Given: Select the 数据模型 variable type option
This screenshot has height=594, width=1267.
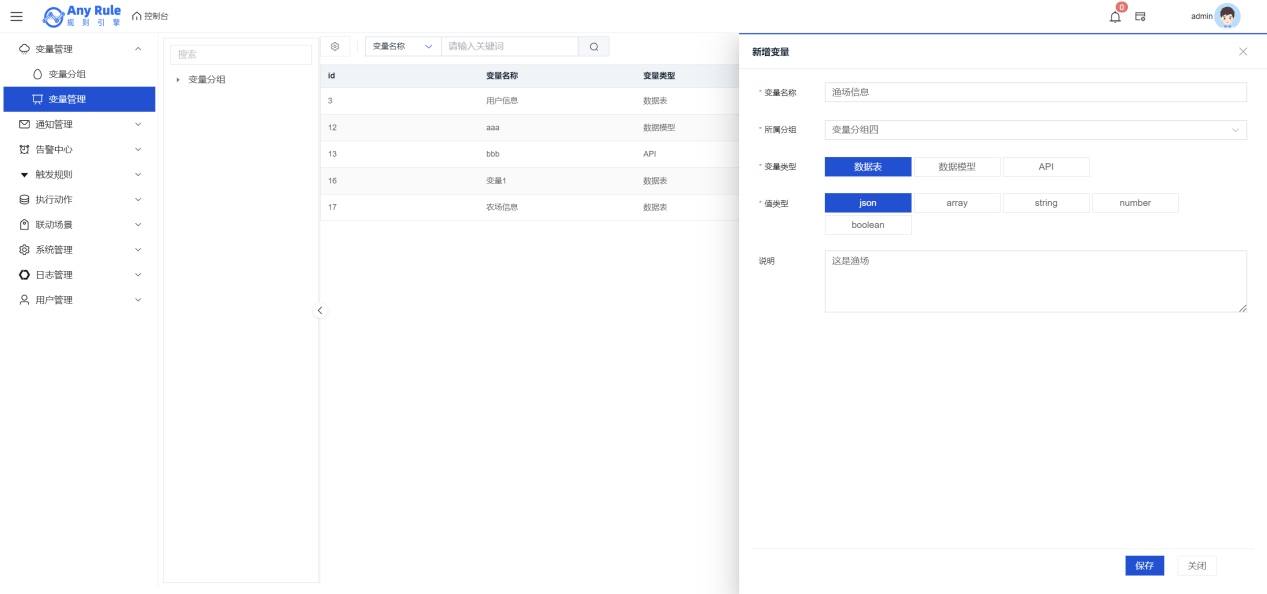Looking at the screenshot, I should (x=957, y=167).
